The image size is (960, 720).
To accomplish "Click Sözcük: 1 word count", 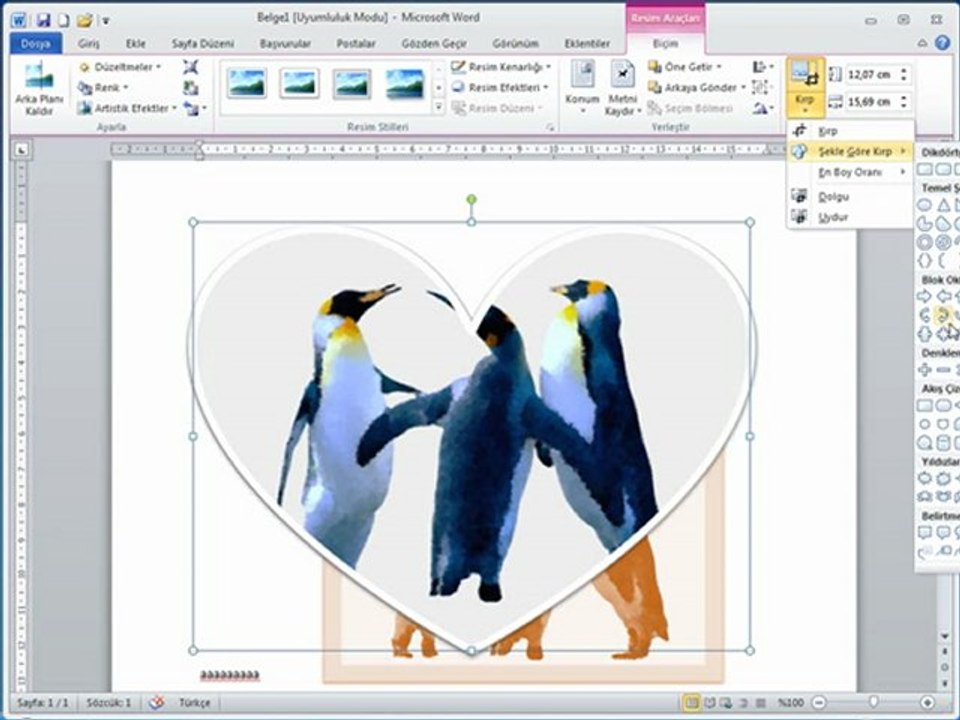I will (x=108, y=702).
